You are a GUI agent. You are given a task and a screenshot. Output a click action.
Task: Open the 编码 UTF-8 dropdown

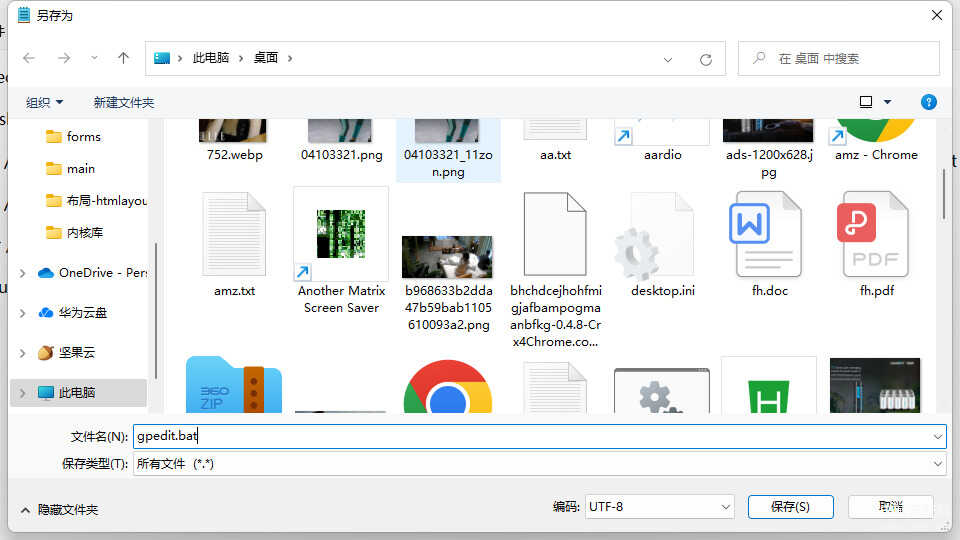tap(660, 507)
